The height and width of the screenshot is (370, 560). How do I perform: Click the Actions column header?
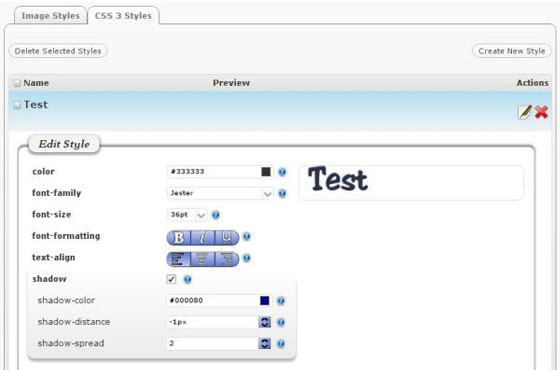[x=532, y=83]
